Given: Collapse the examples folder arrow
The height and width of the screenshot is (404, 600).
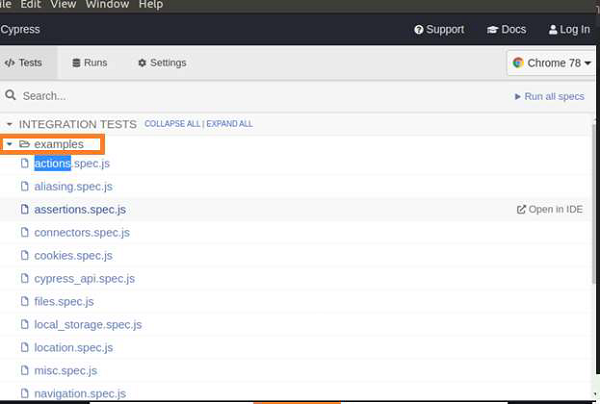Looking at the screenshot, I should 10,144.
